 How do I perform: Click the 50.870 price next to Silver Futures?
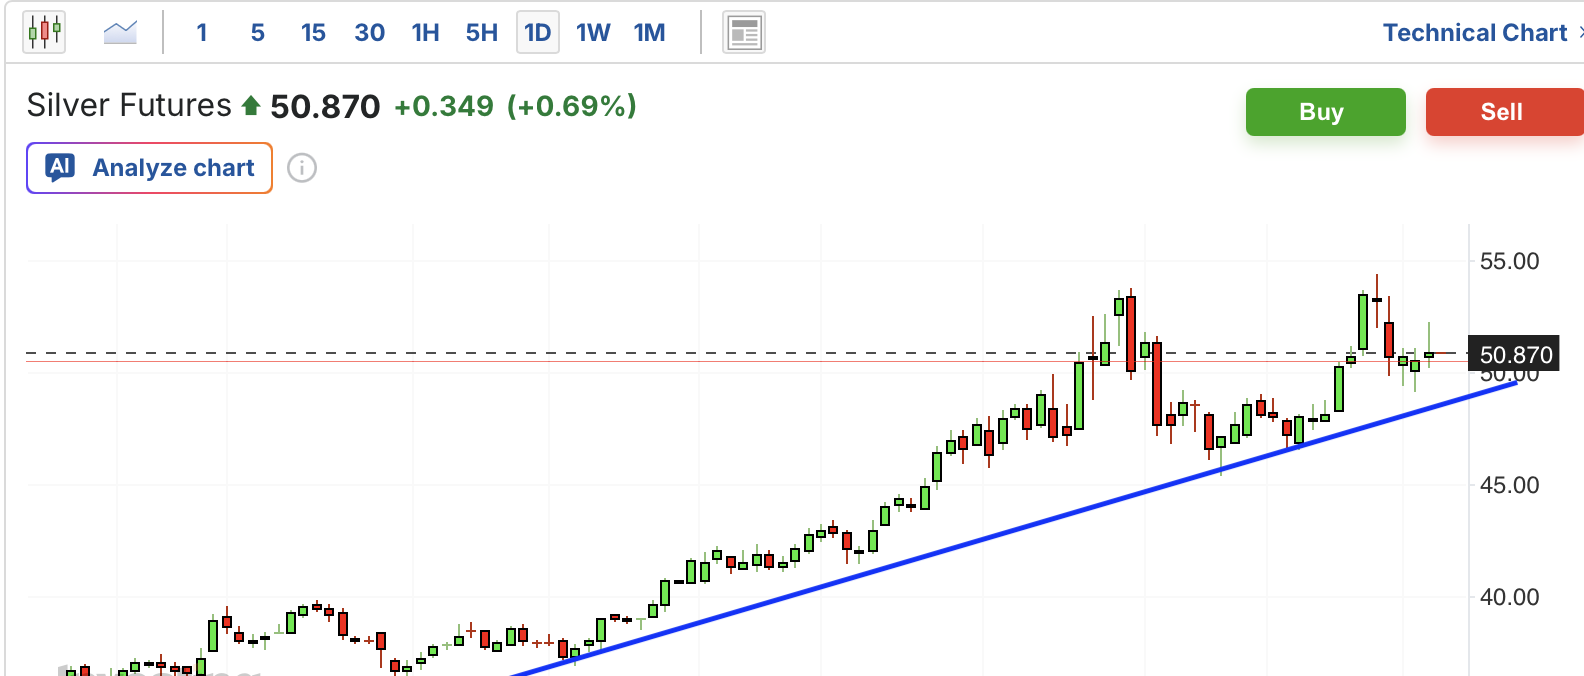tap(325, 106)
